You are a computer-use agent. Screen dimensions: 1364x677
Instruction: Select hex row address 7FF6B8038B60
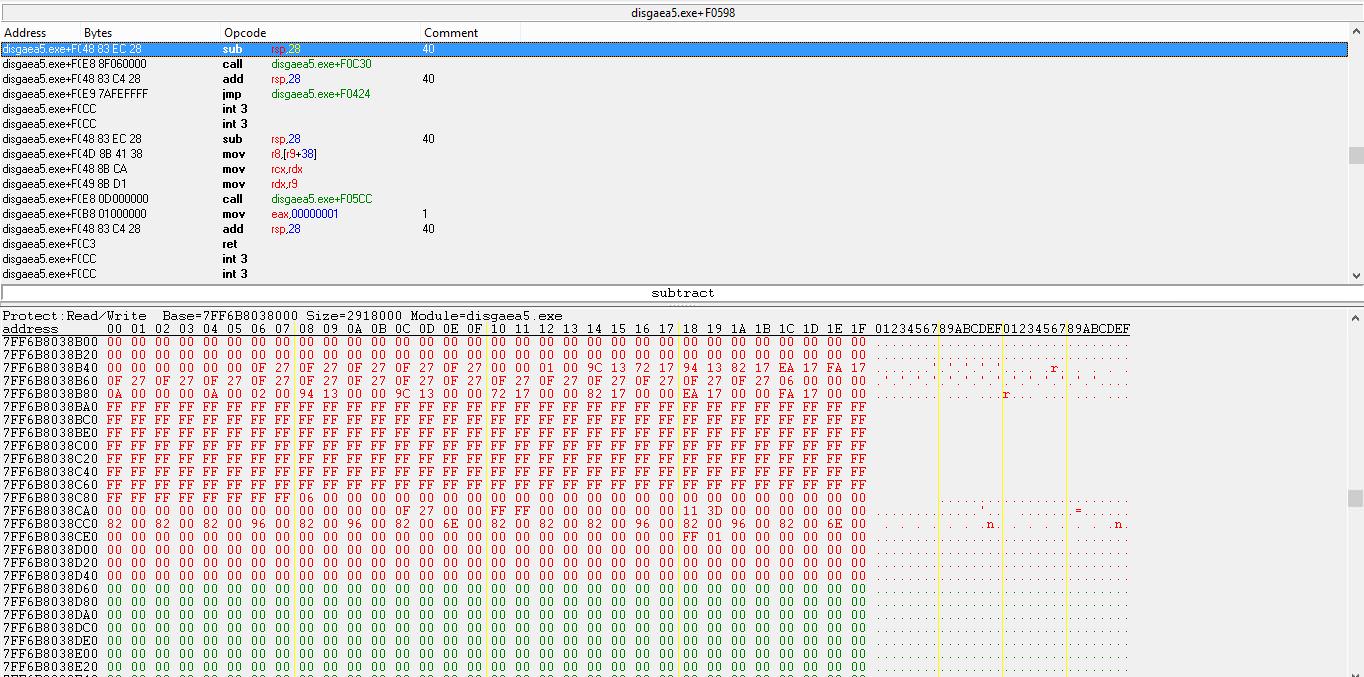(x=50, y=381)
